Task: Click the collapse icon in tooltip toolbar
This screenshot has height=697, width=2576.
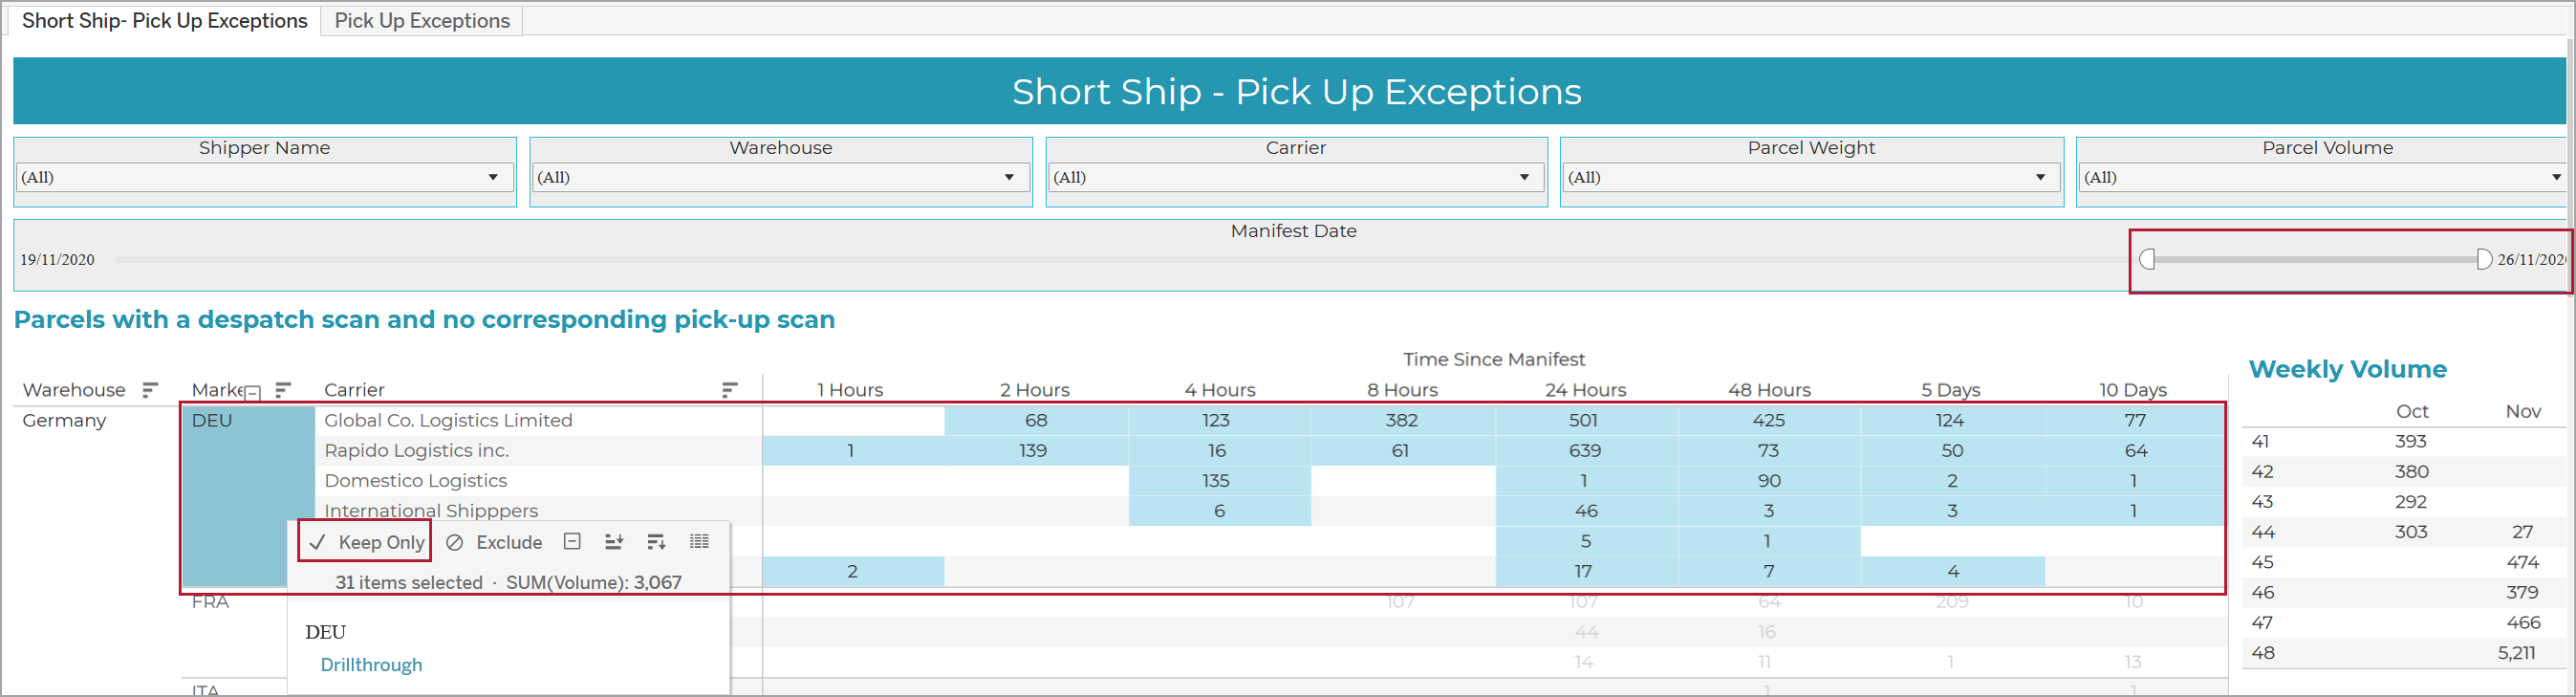Action: point(572,541)
